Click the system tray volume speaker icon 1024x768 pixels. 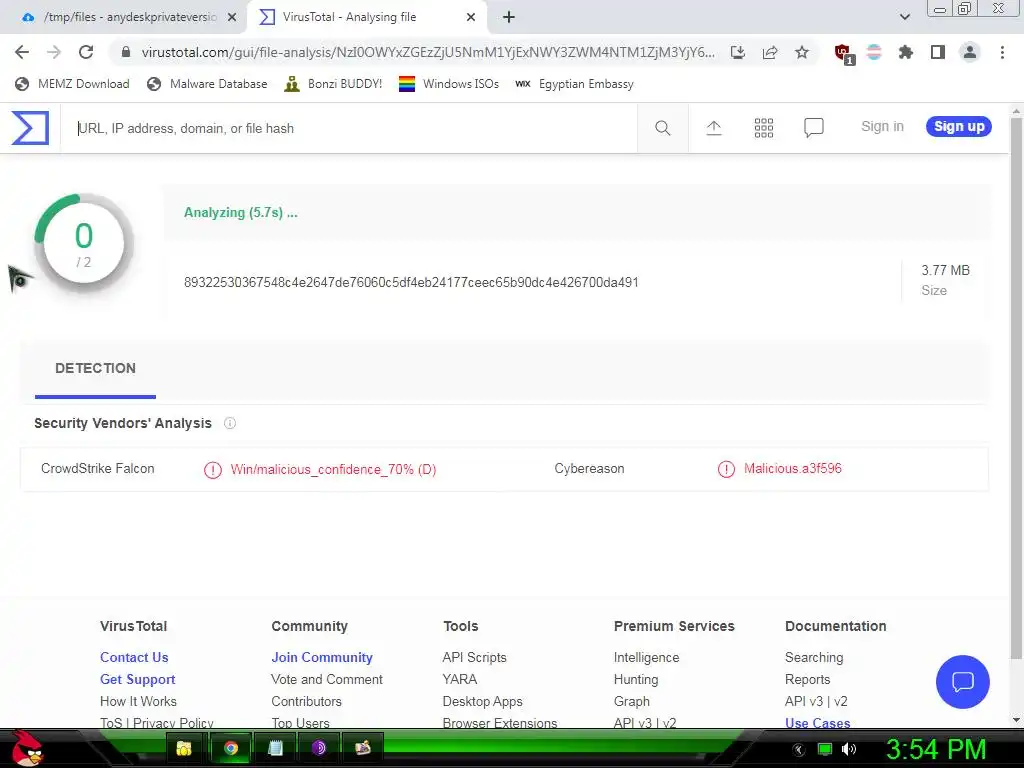click(848, 749)
